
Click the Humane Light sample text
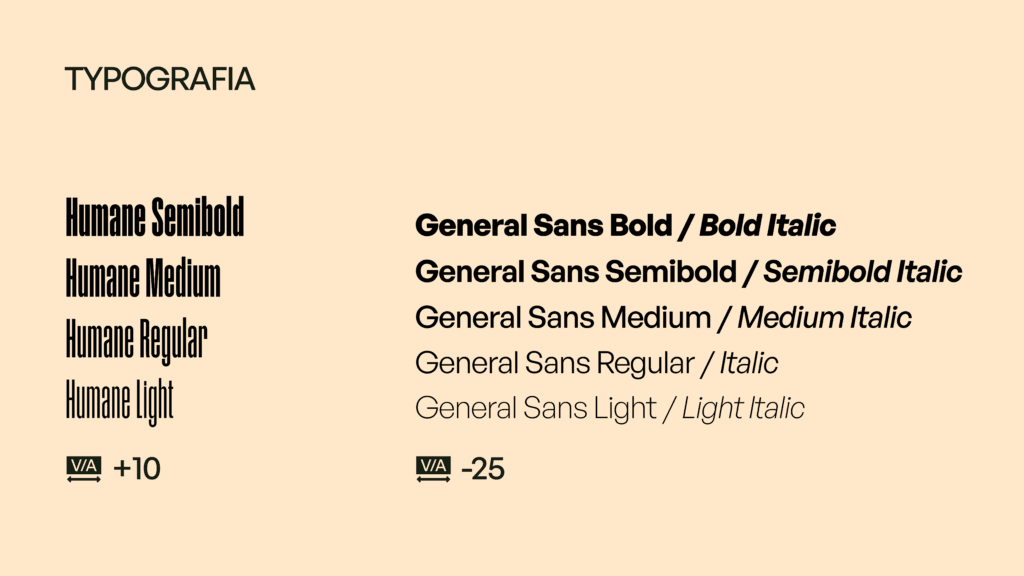[x=119, y=402]
